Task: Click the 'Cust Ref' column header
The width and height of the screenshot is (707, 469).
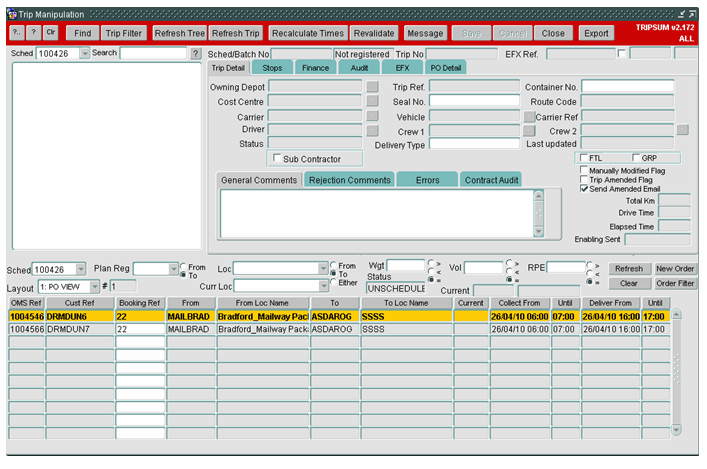Action: [79, 303]
